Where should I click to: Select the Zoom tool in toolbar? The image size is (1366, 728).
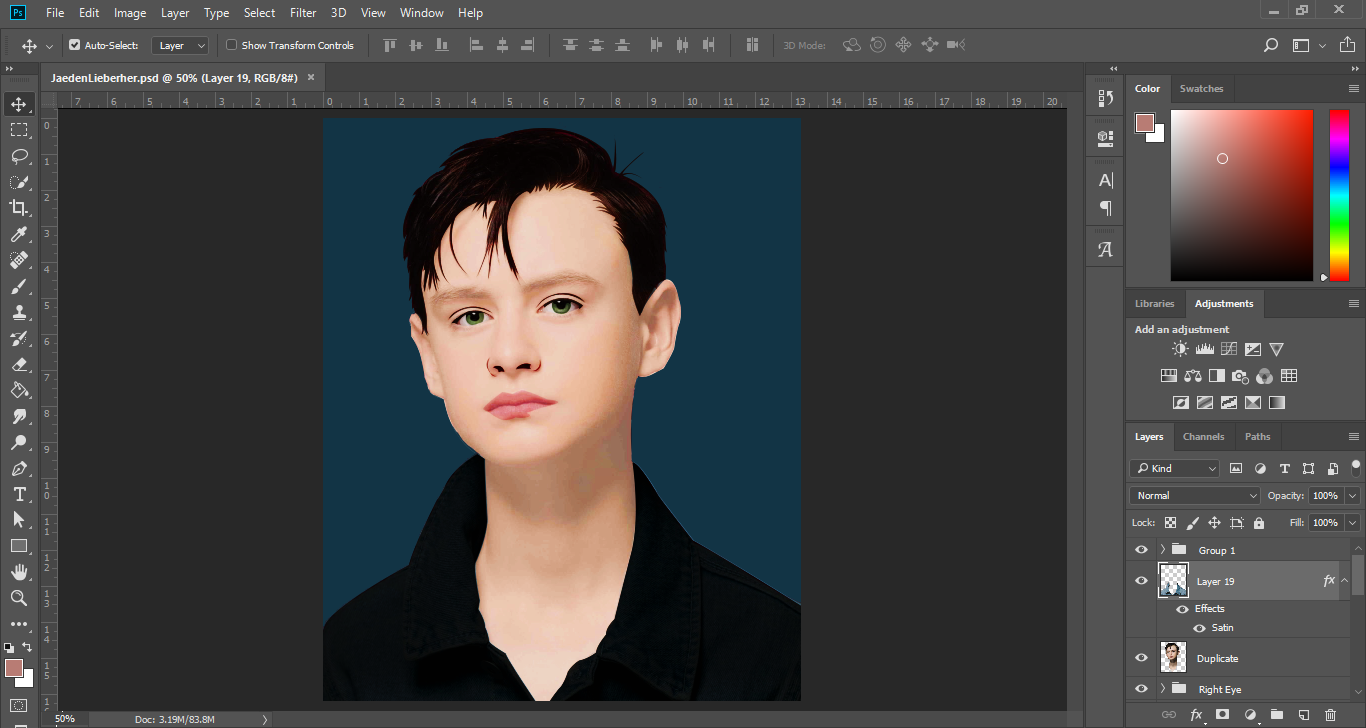[19, 598]
